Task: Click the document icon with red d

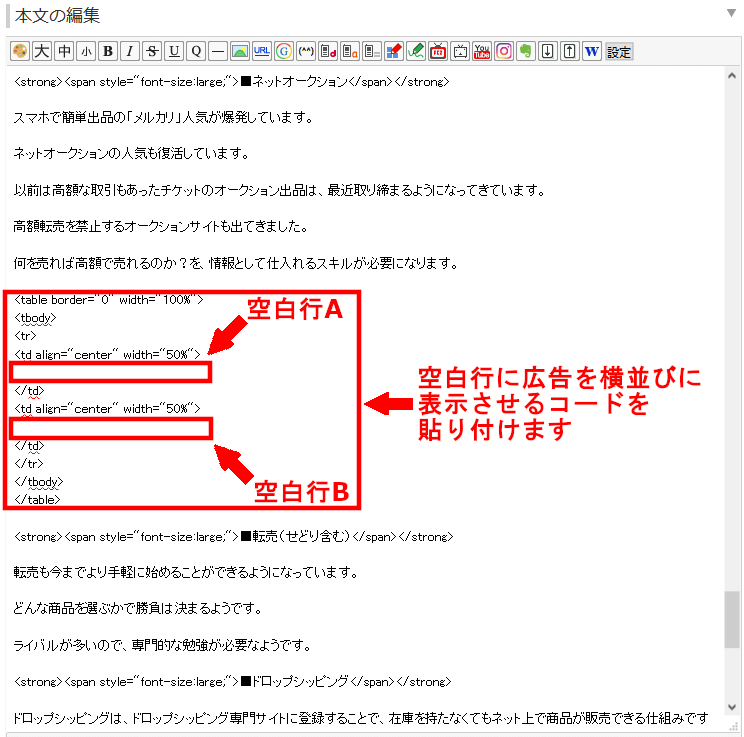Action: pos(328,51)
